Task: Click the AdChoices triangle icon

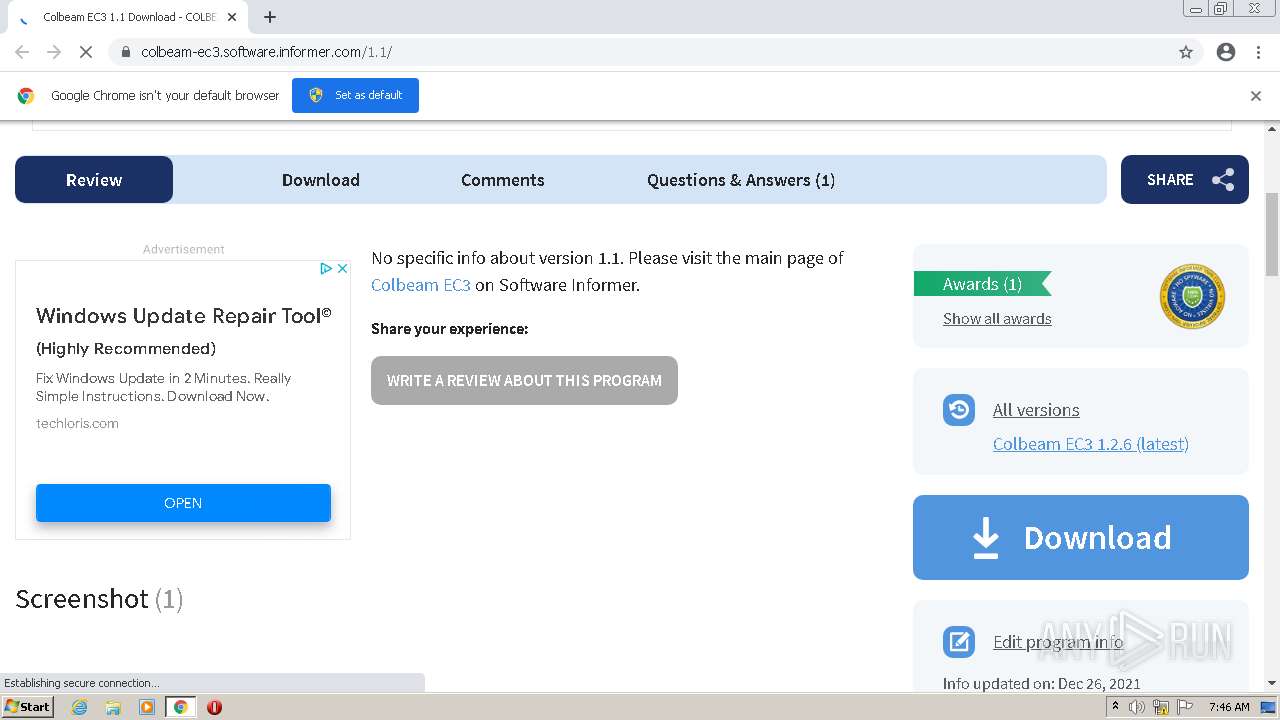Action: click(x=326, y=268)
